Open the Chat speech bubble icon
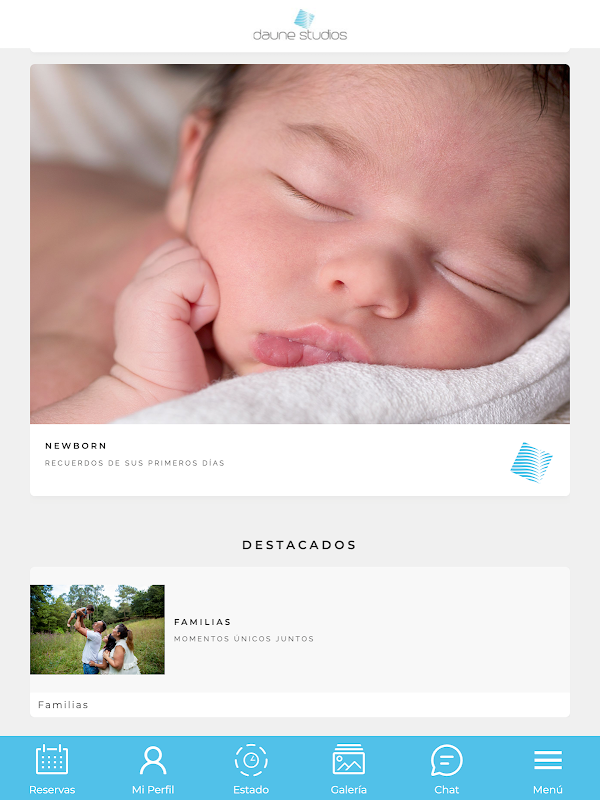The width and height of the screenshot is (600, 800). (446, 760)
